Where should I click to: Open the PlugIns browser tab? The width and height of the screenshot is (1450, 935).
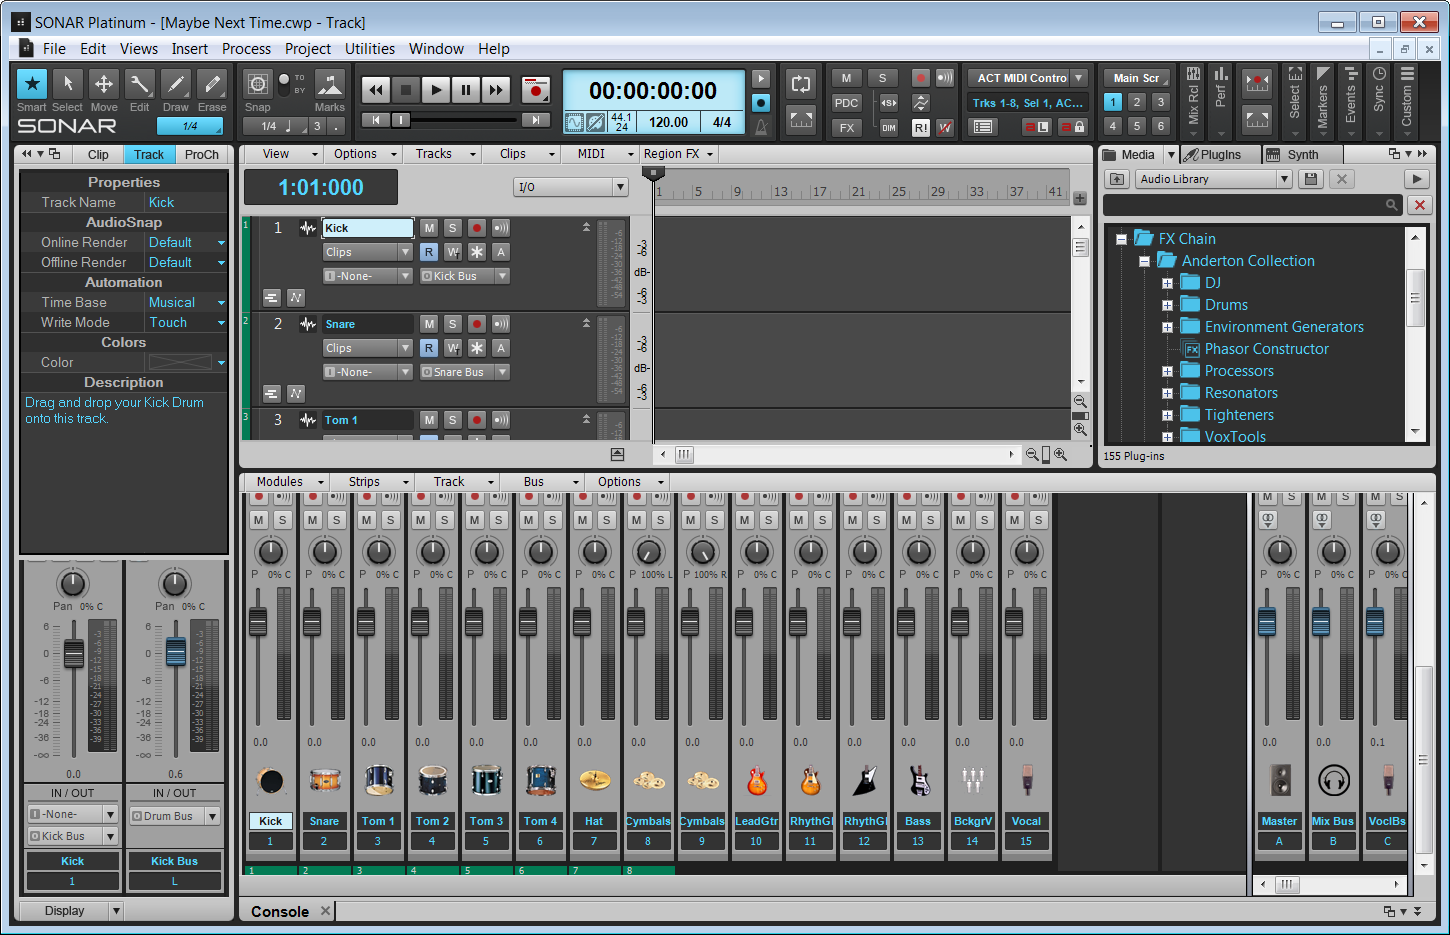coord(1219,155)
